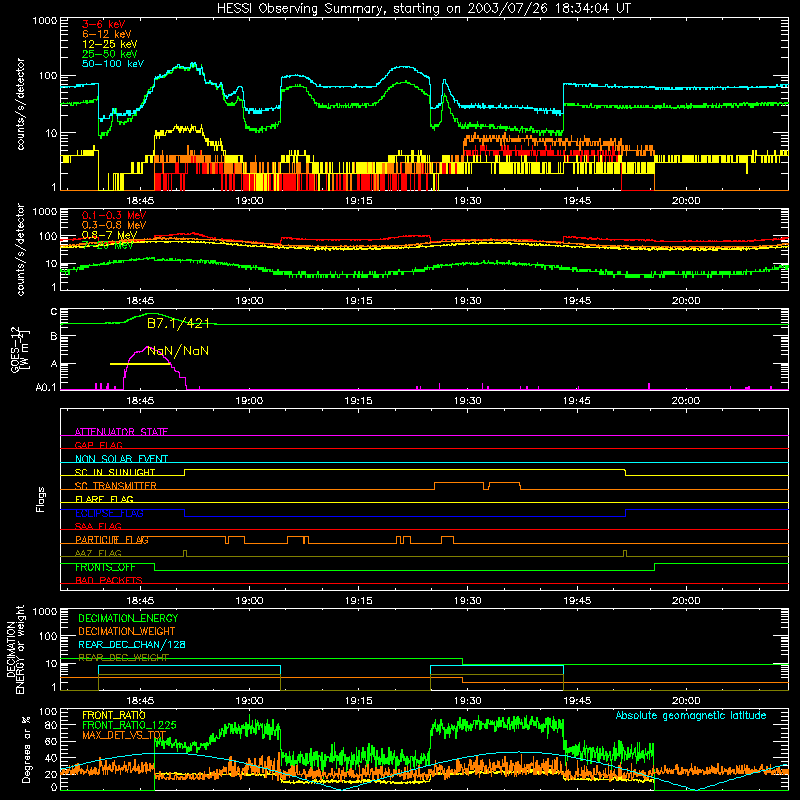Click the A0.1 label on GOES axis
Viewport: 800px width, 800px height.
point(45,388)
